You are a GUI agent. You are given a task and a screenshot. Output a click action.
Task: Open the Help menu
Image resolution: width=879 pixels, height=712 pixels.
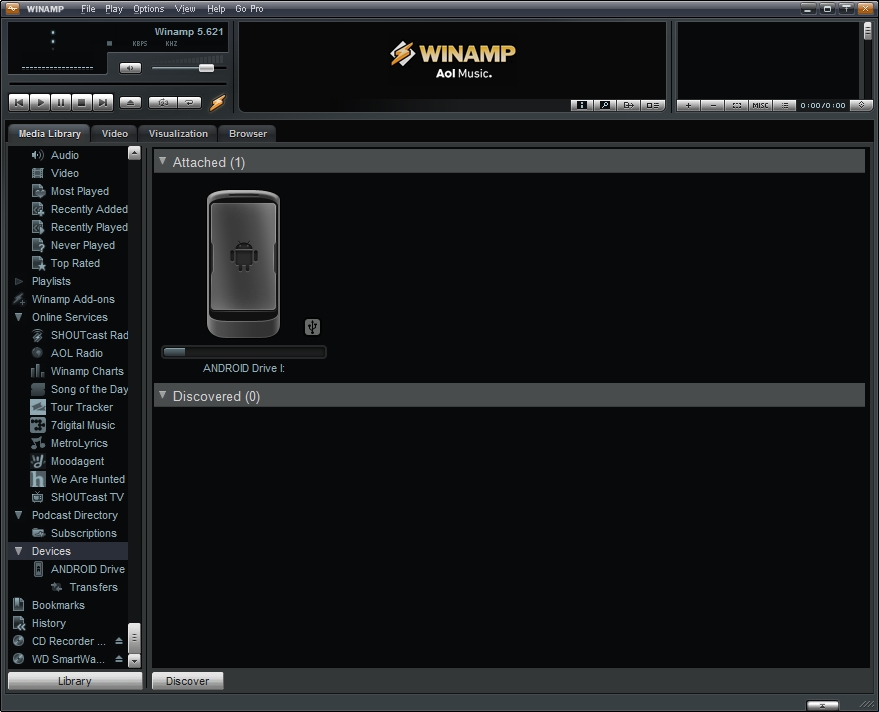216,8
